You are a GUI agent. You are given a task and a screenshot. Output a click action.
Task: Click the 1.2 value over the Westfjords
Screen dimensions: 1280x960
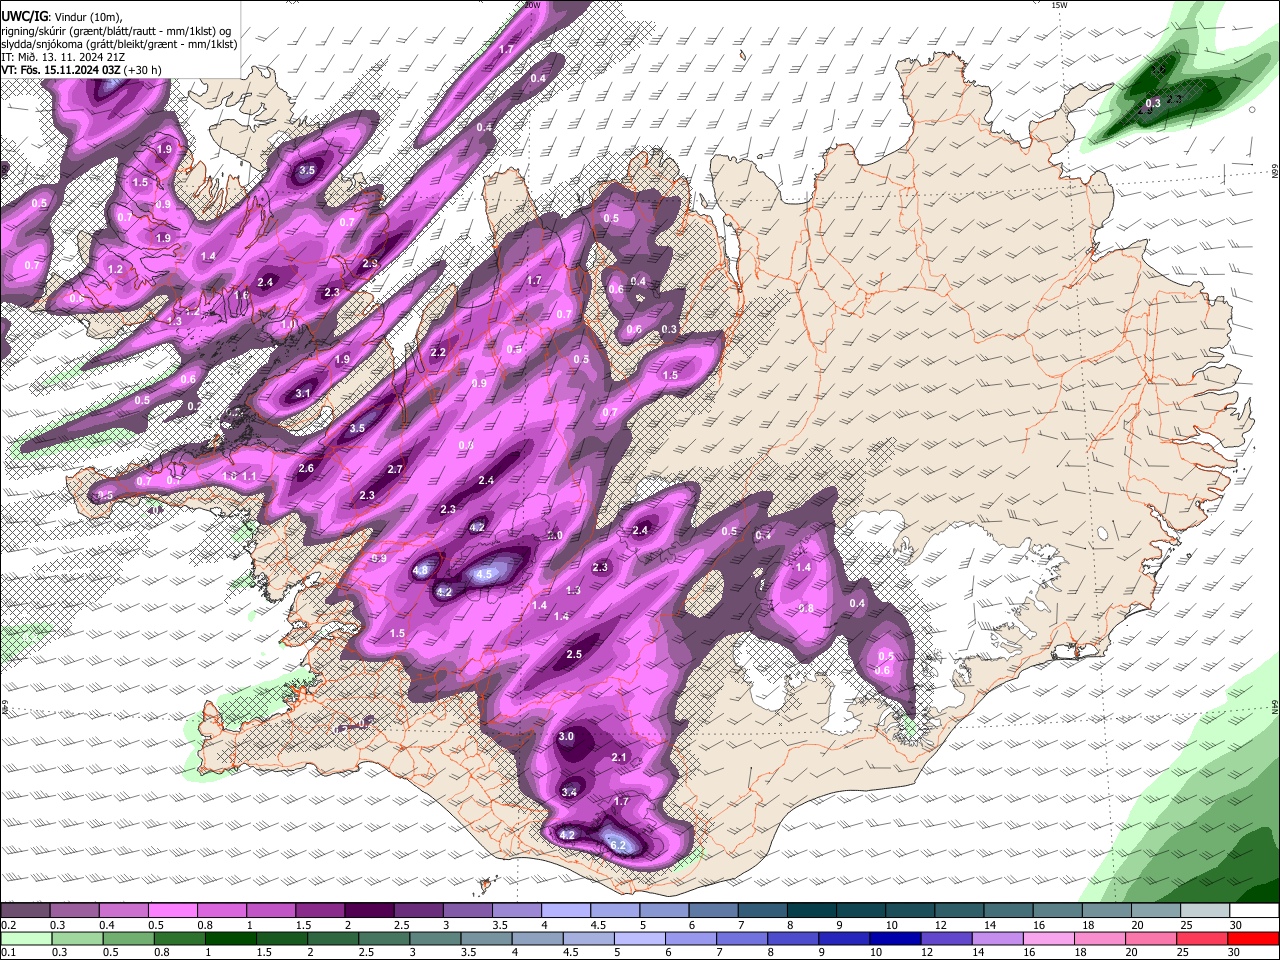tap(115, 269)
